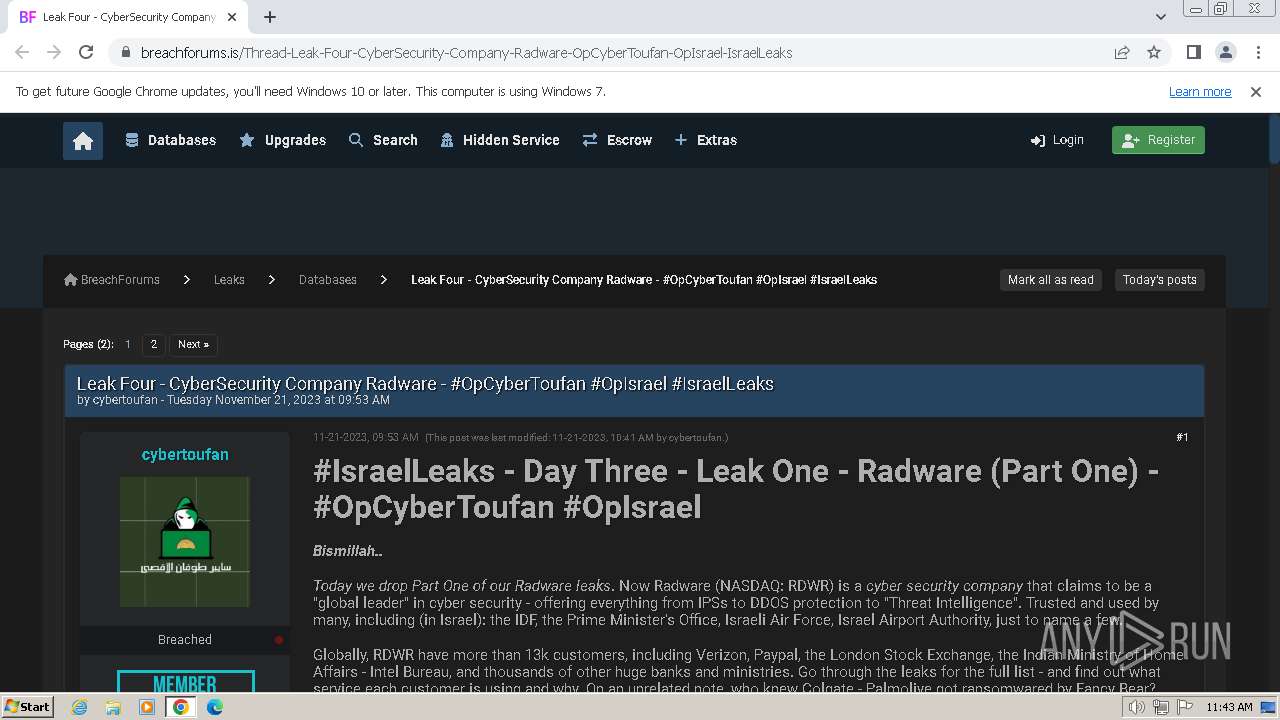Go to Databases breadcrumb link
The width and height of the screenshot is (1280, 720).
tap(328, 280)
